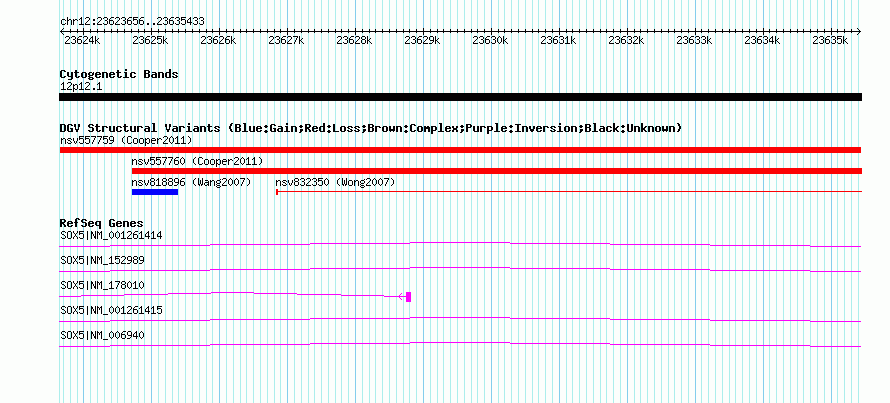Click the Cytogenetic Bands track heading
This screenshot has height=403, width=890.
tap(119, 74)
